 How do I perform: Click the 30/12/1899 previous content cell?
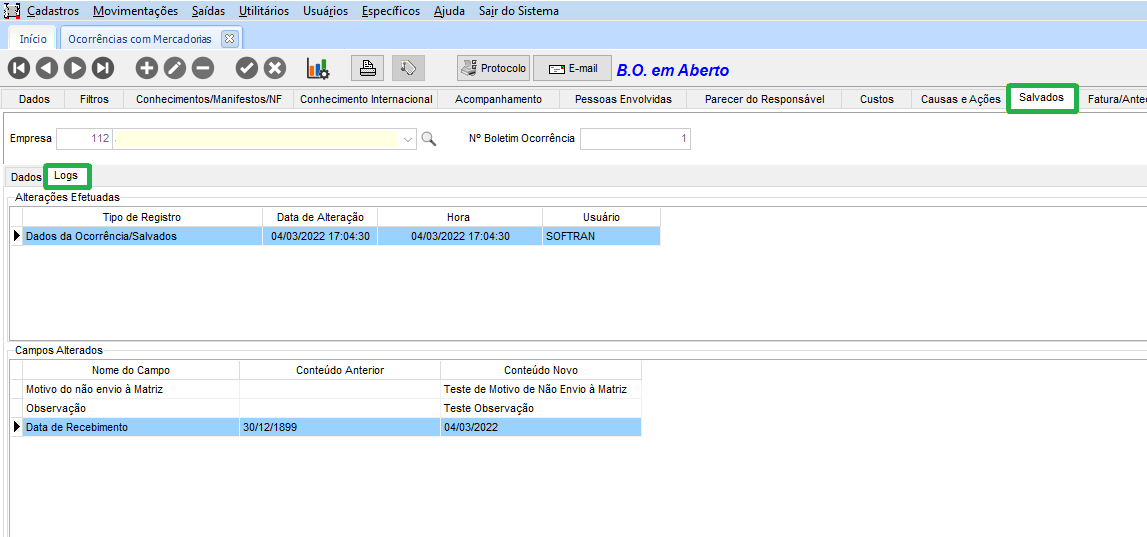(x=339, y=427)
